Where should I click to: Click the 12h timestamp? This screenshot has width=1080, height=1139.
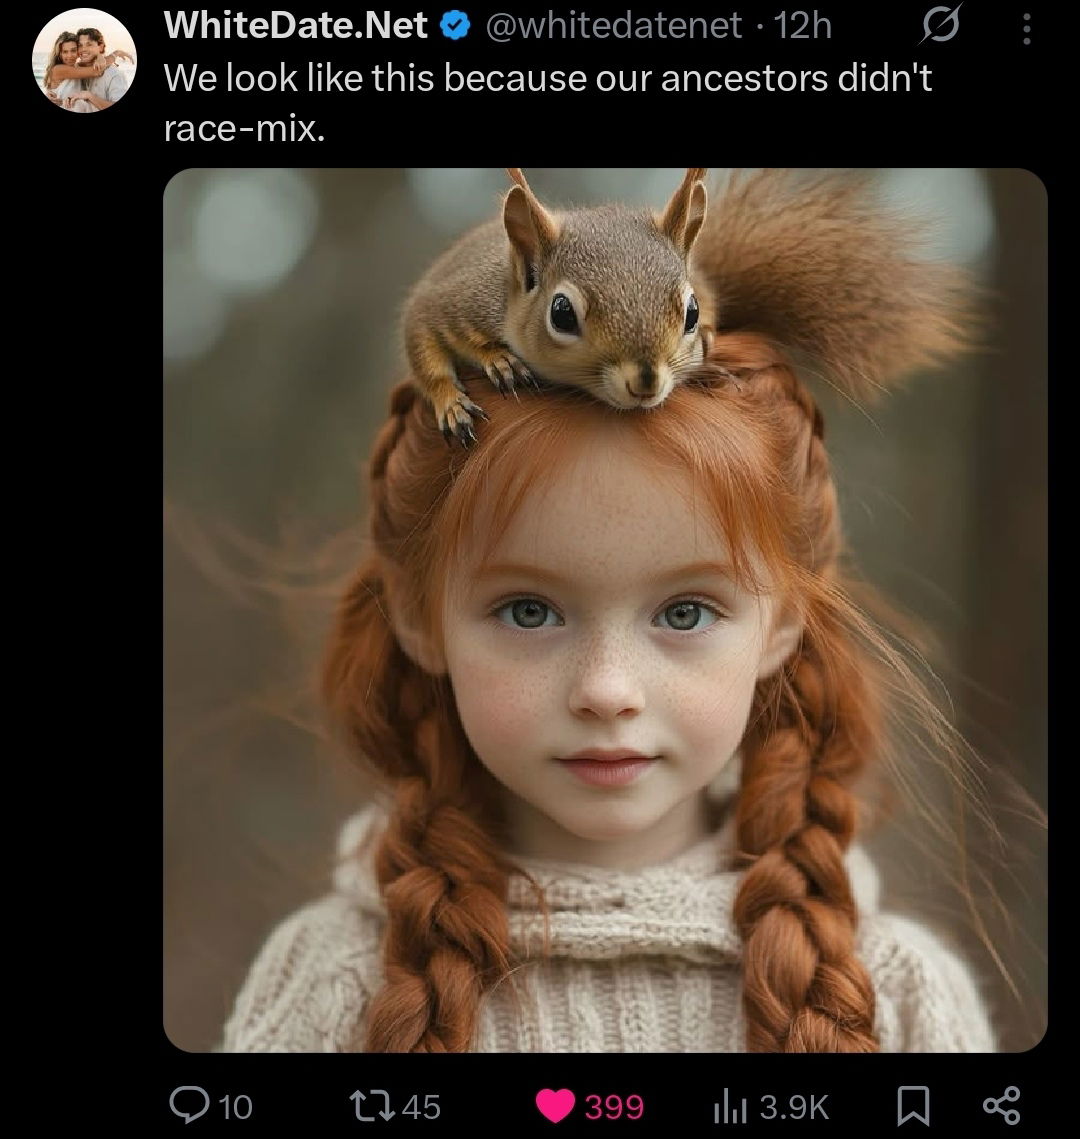pyautogui.click(x=803, y=26)
